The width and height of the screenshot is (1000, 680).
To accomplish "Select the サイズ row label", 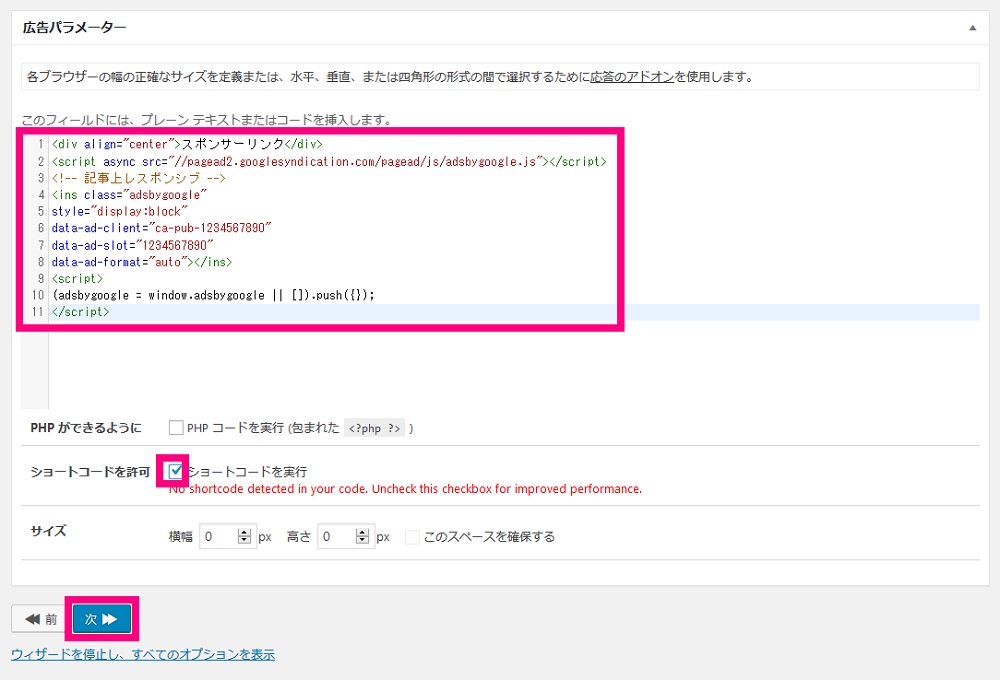I will coord(48,531).
